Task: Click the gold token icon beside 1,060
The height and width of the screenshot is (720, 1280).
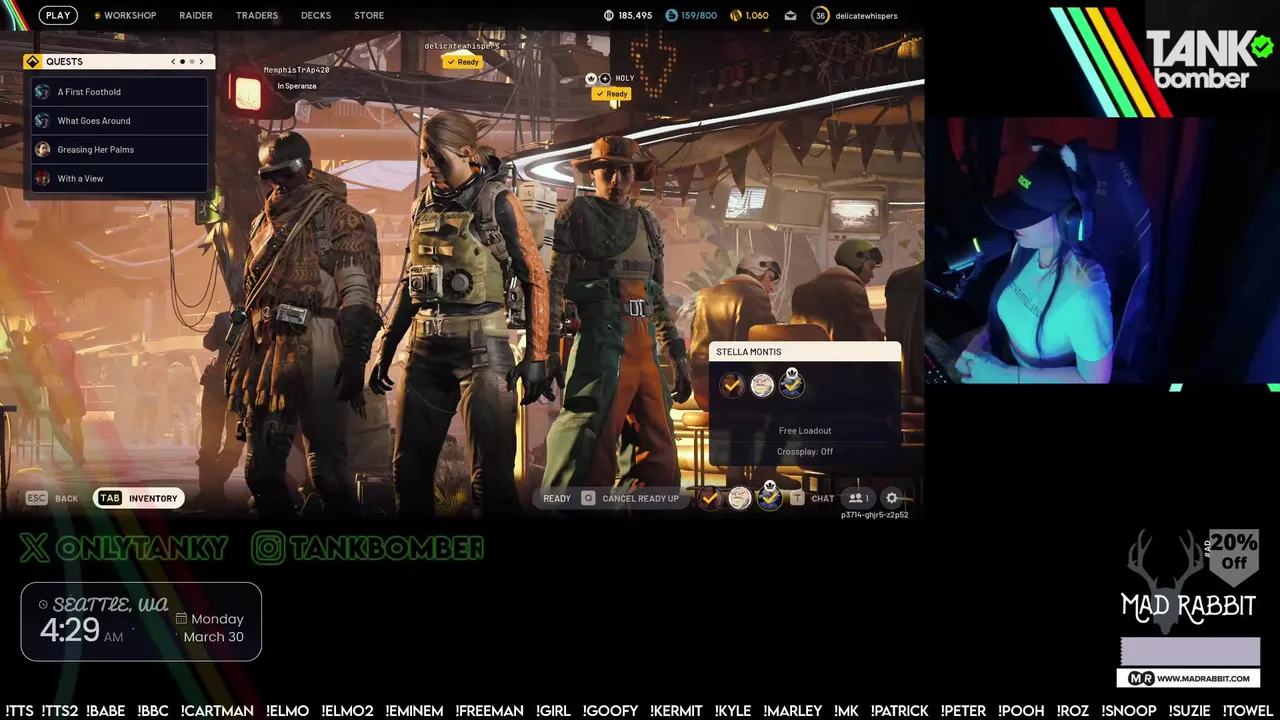Action: [x=736, y=15]
